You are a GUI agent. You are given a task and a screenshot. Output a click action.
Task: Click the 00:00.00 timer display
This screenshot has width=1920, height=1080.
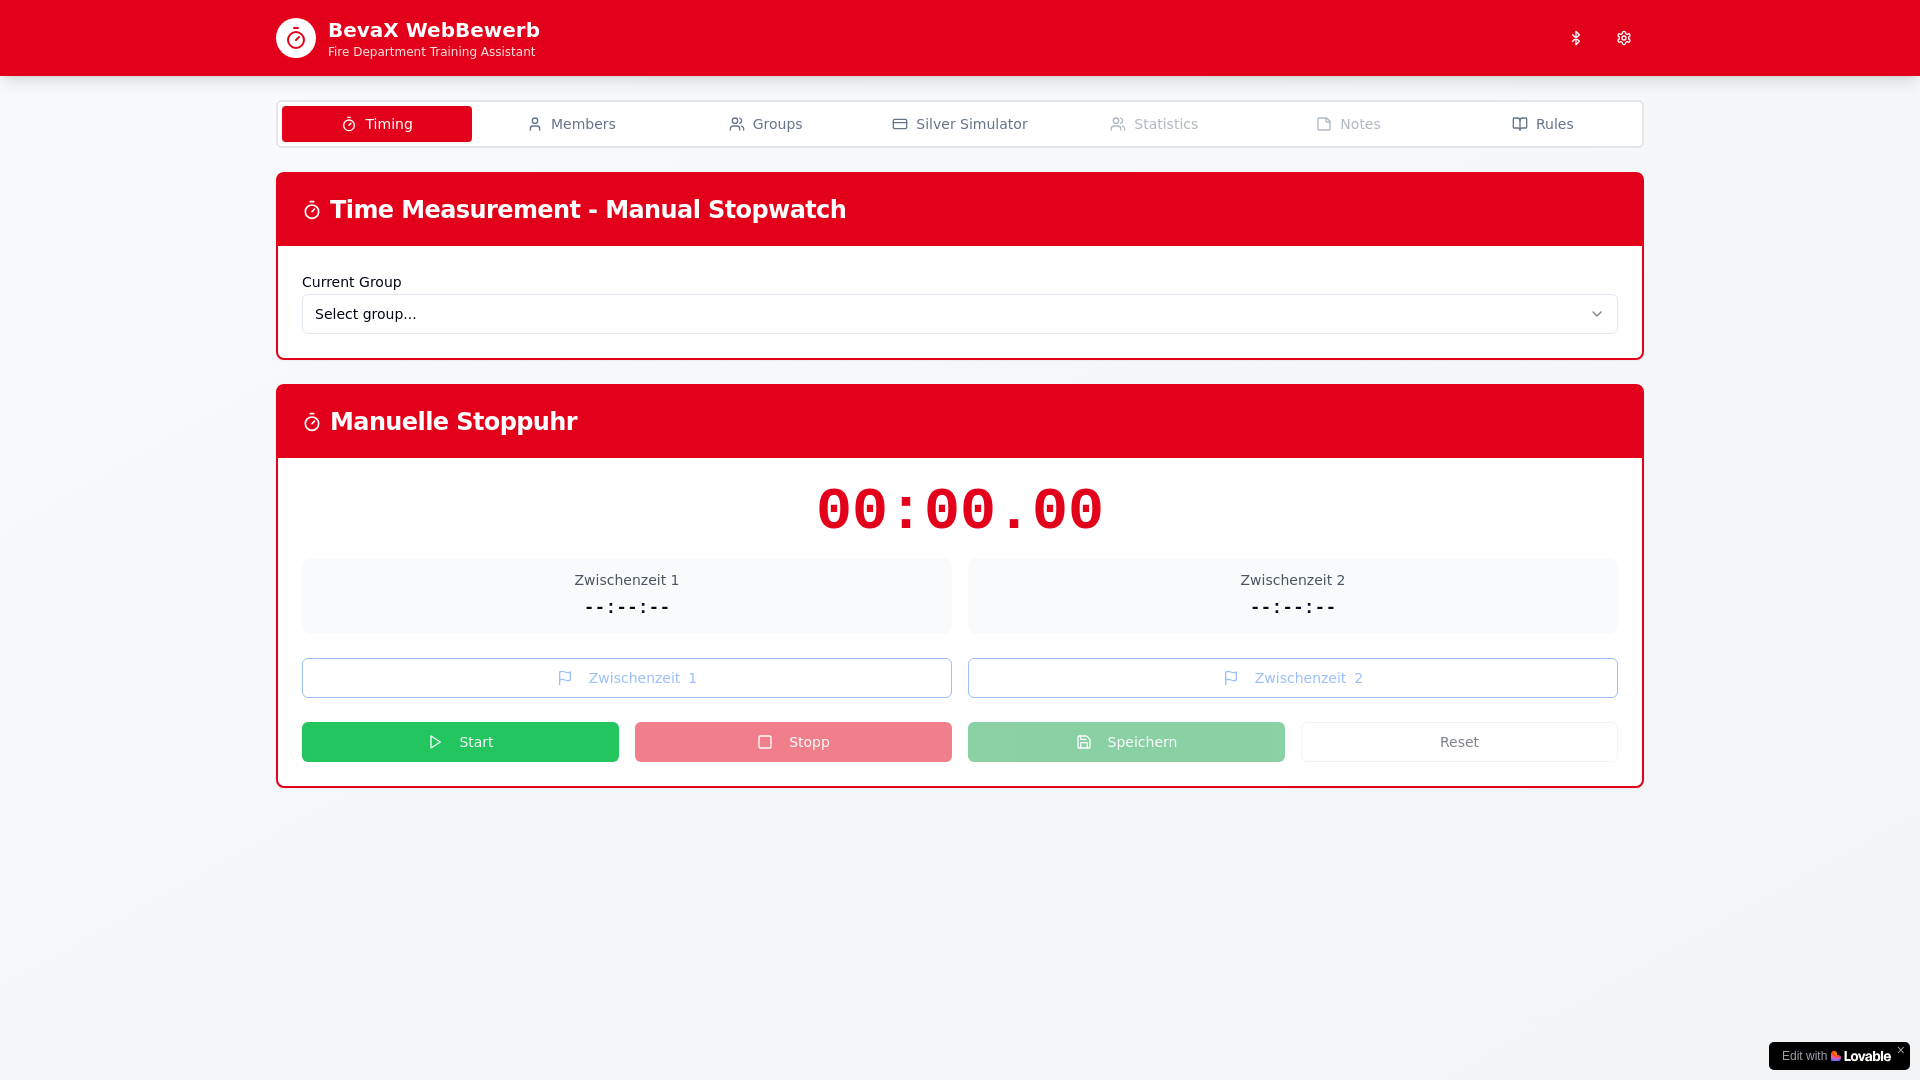pos(960,510)
